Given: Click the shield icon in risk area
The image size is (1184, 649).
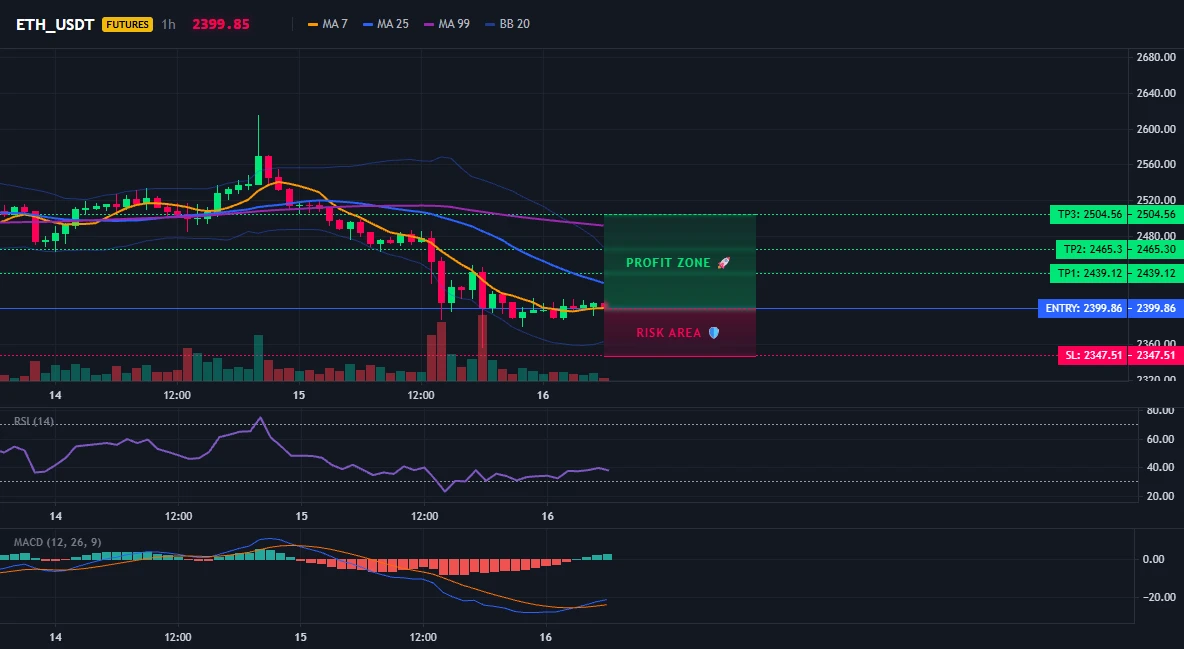Looking at the screenshot, I should click(714, 332).
